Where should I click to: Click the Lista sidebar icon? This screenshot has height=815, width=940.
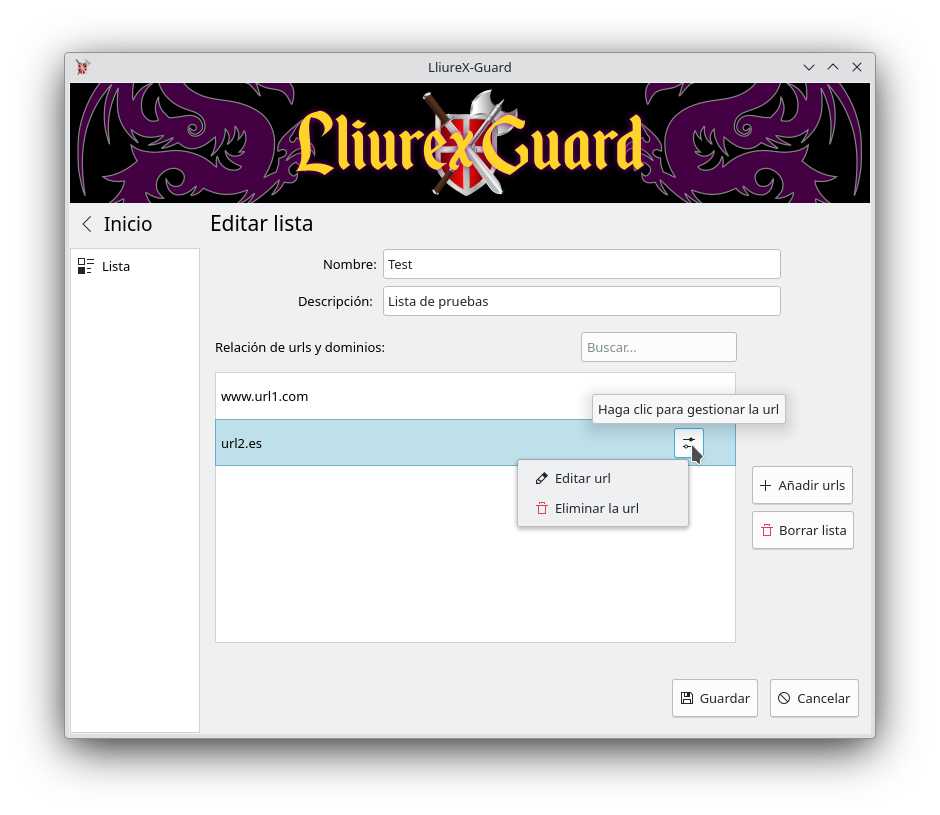click(x=86, y=266)
